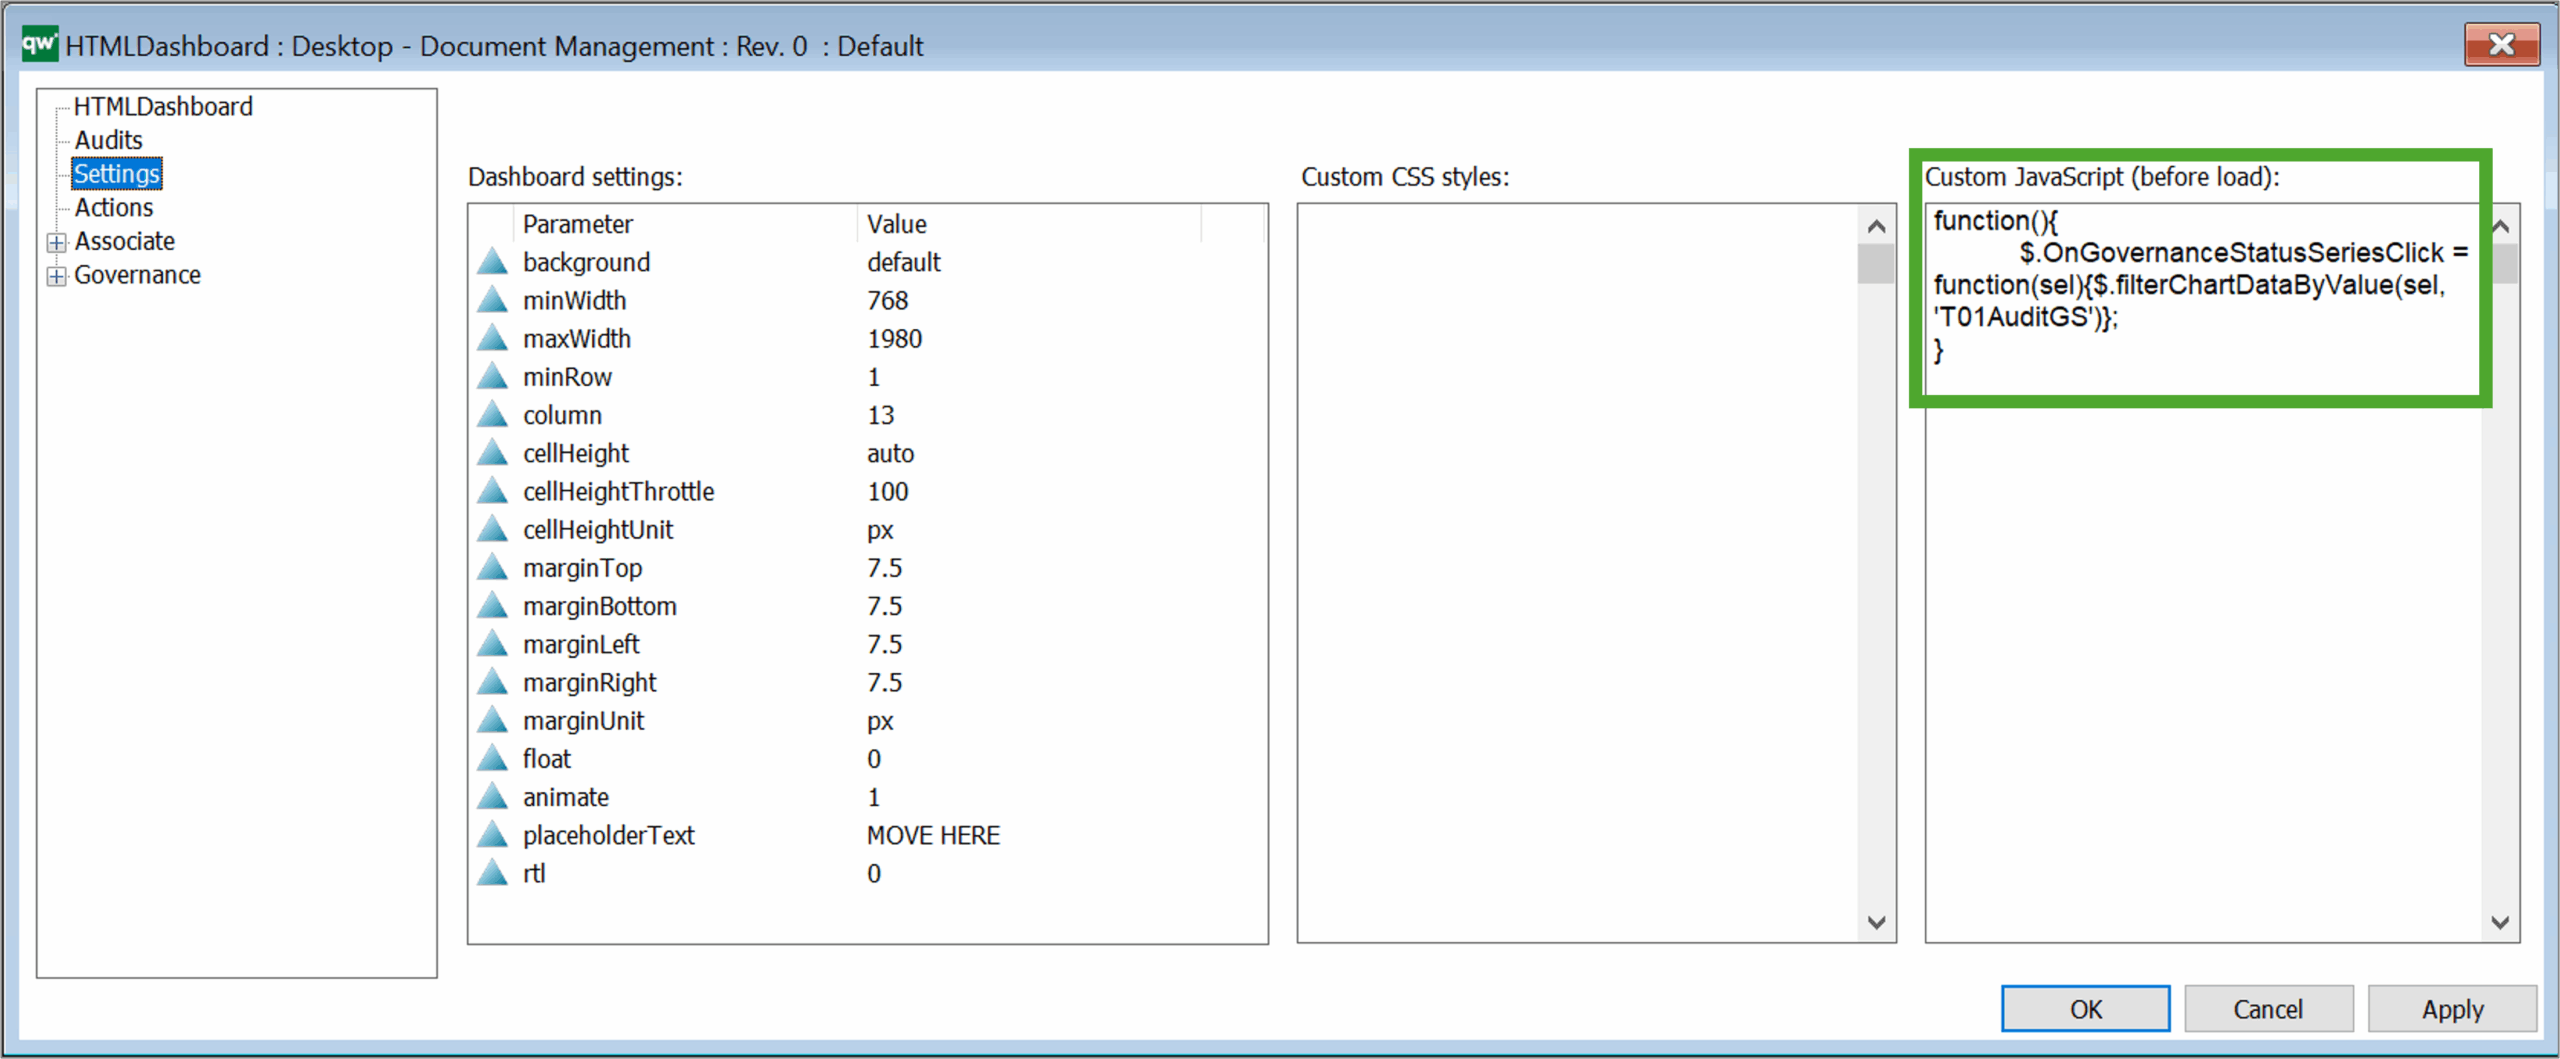2560x1059 pixels.
Task: Select the triangle icon beside cellHeight
Action: [x=492, y=453]
